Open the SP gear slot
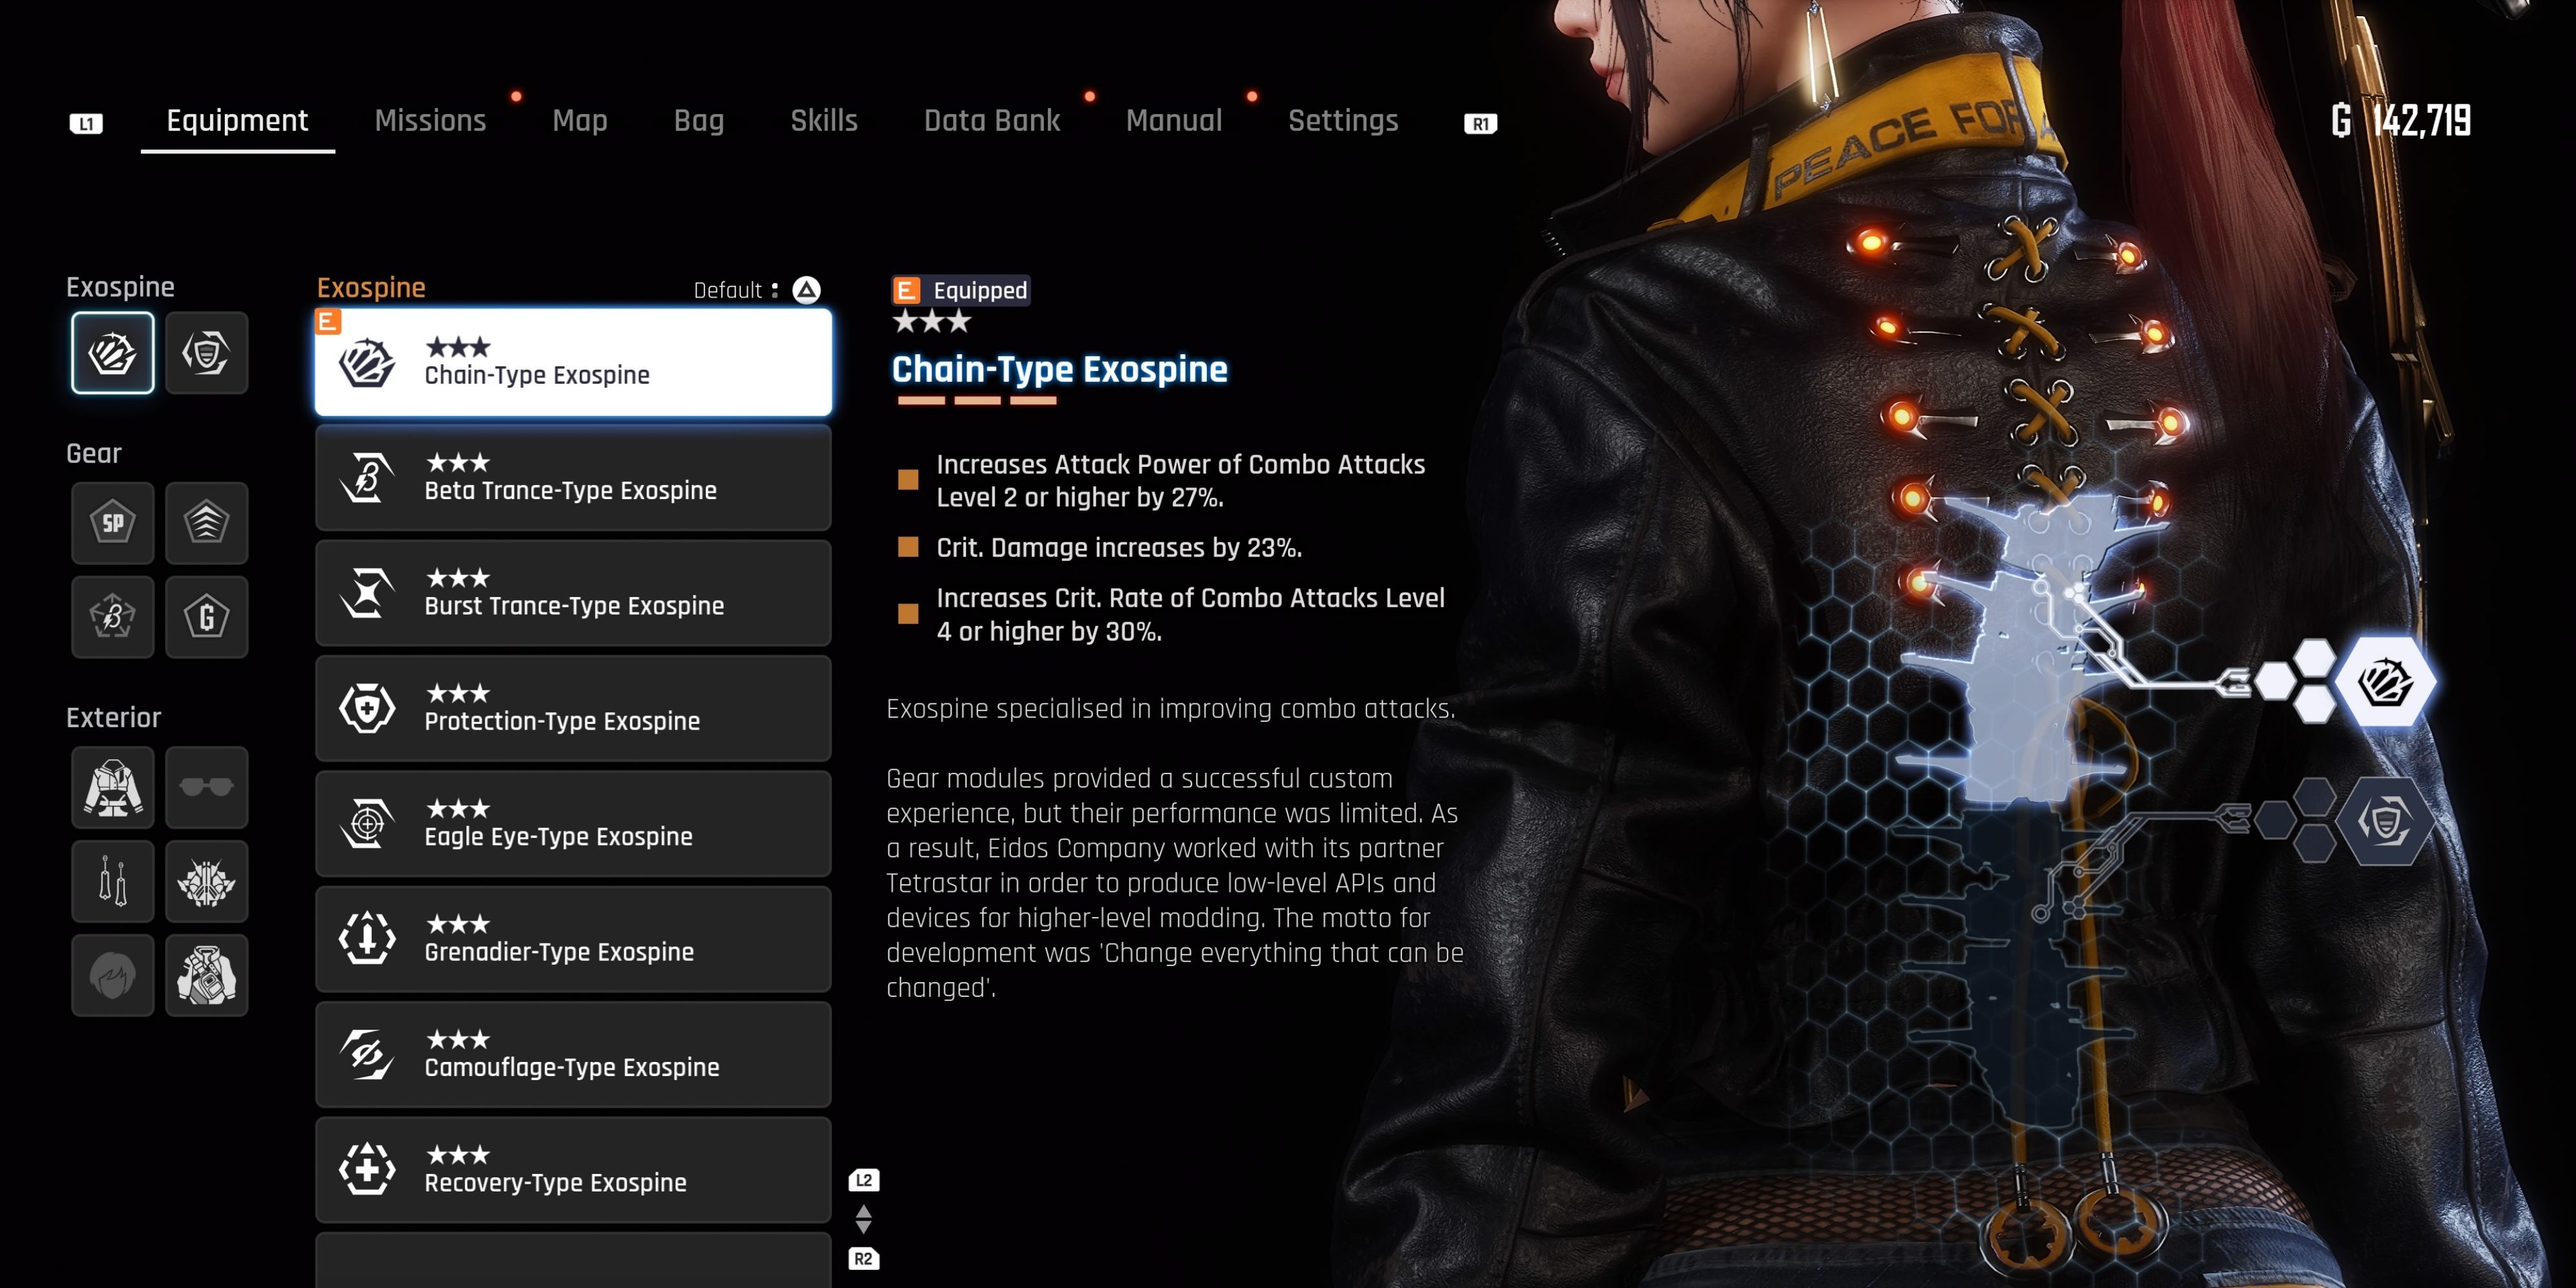The image size is (2576, 1288). [112, 522]
